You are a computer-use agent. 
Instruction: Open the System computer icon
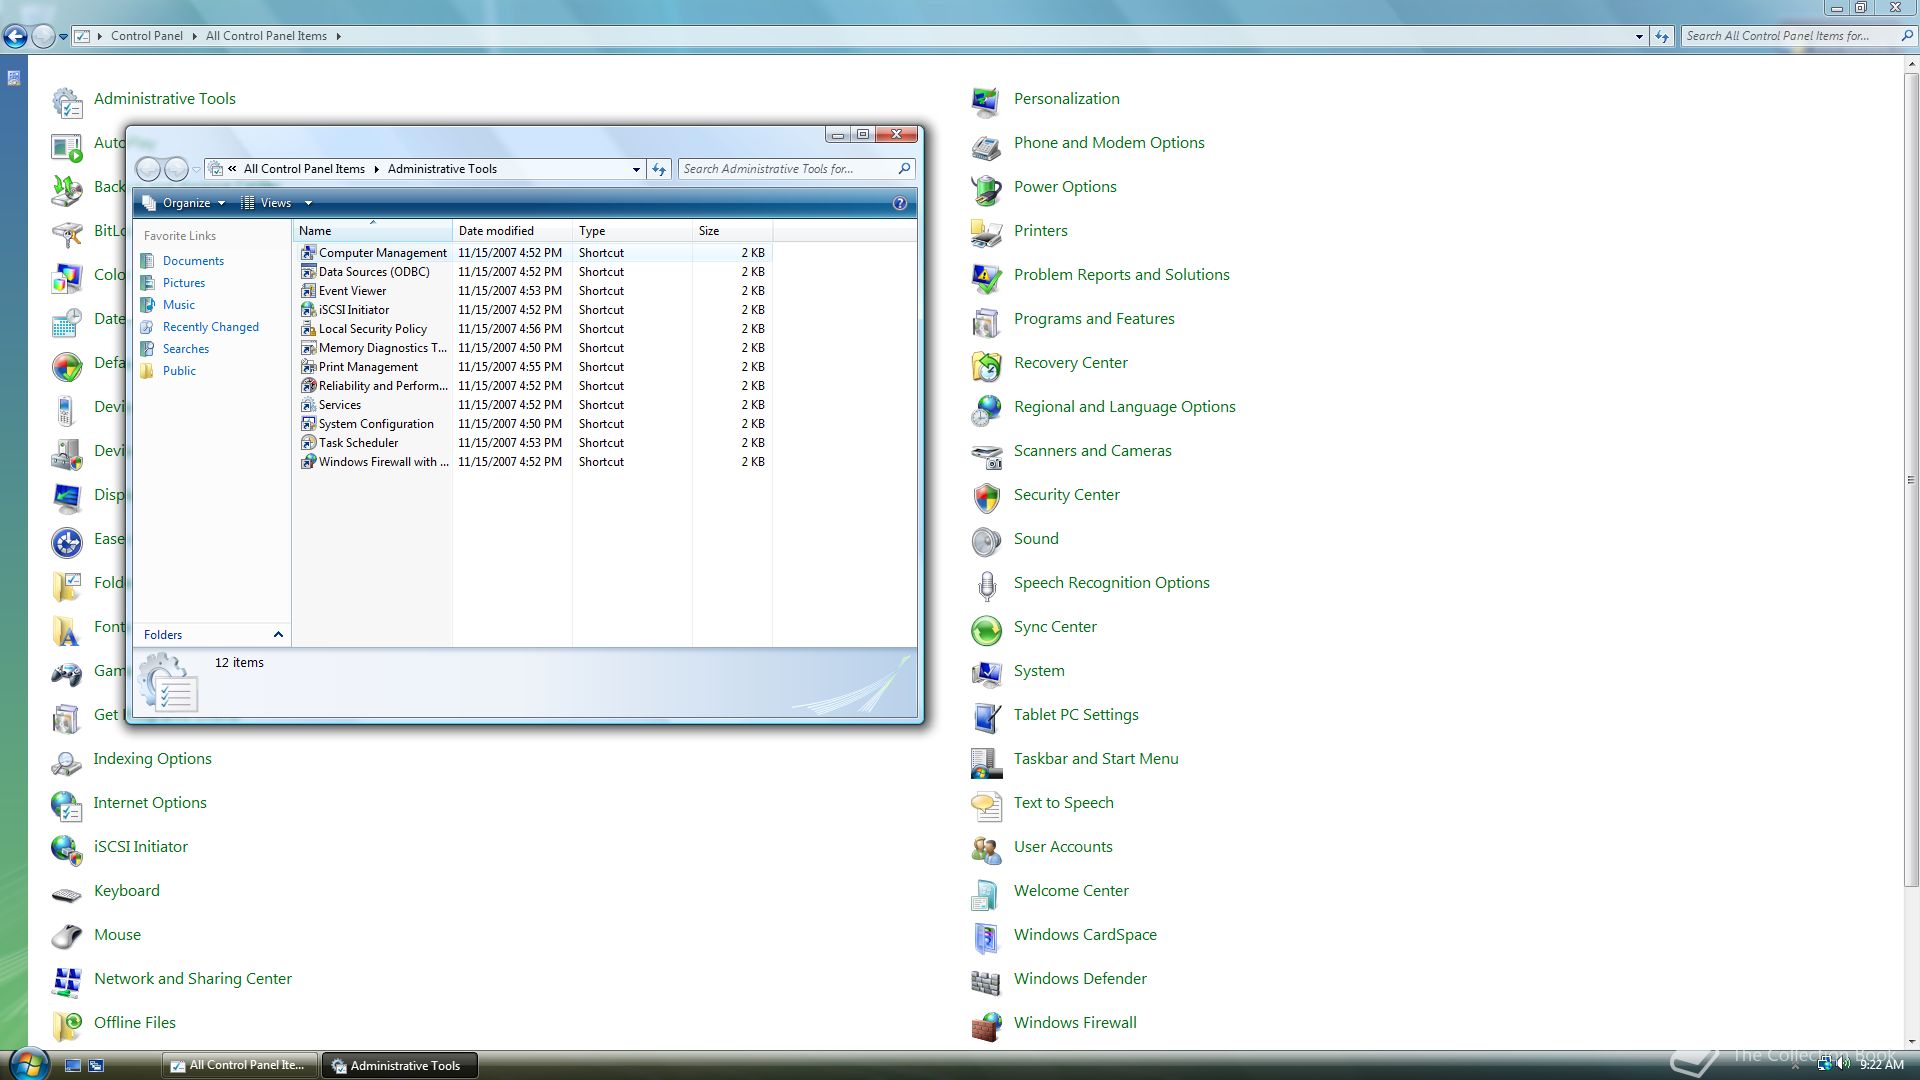pos(986,672)
